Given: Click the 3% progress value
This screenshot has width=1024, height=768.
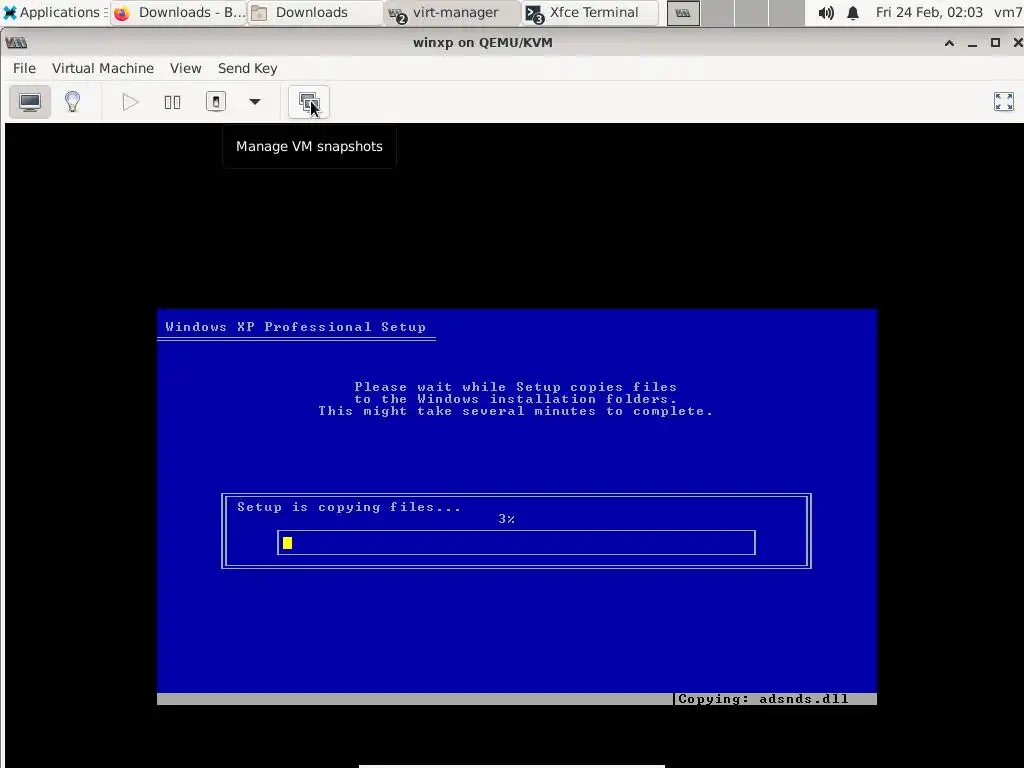Looking at the screenshot, I should tap(506, 519).
